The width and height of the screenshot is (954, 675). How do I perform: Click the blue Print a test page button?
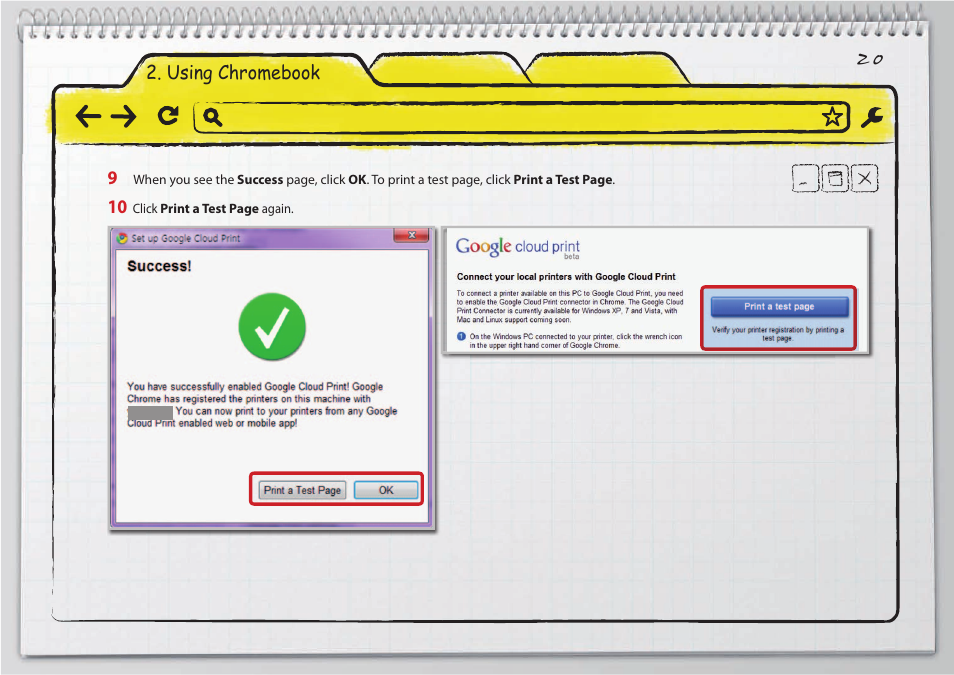pyautogui.click(x=779, y=307)
